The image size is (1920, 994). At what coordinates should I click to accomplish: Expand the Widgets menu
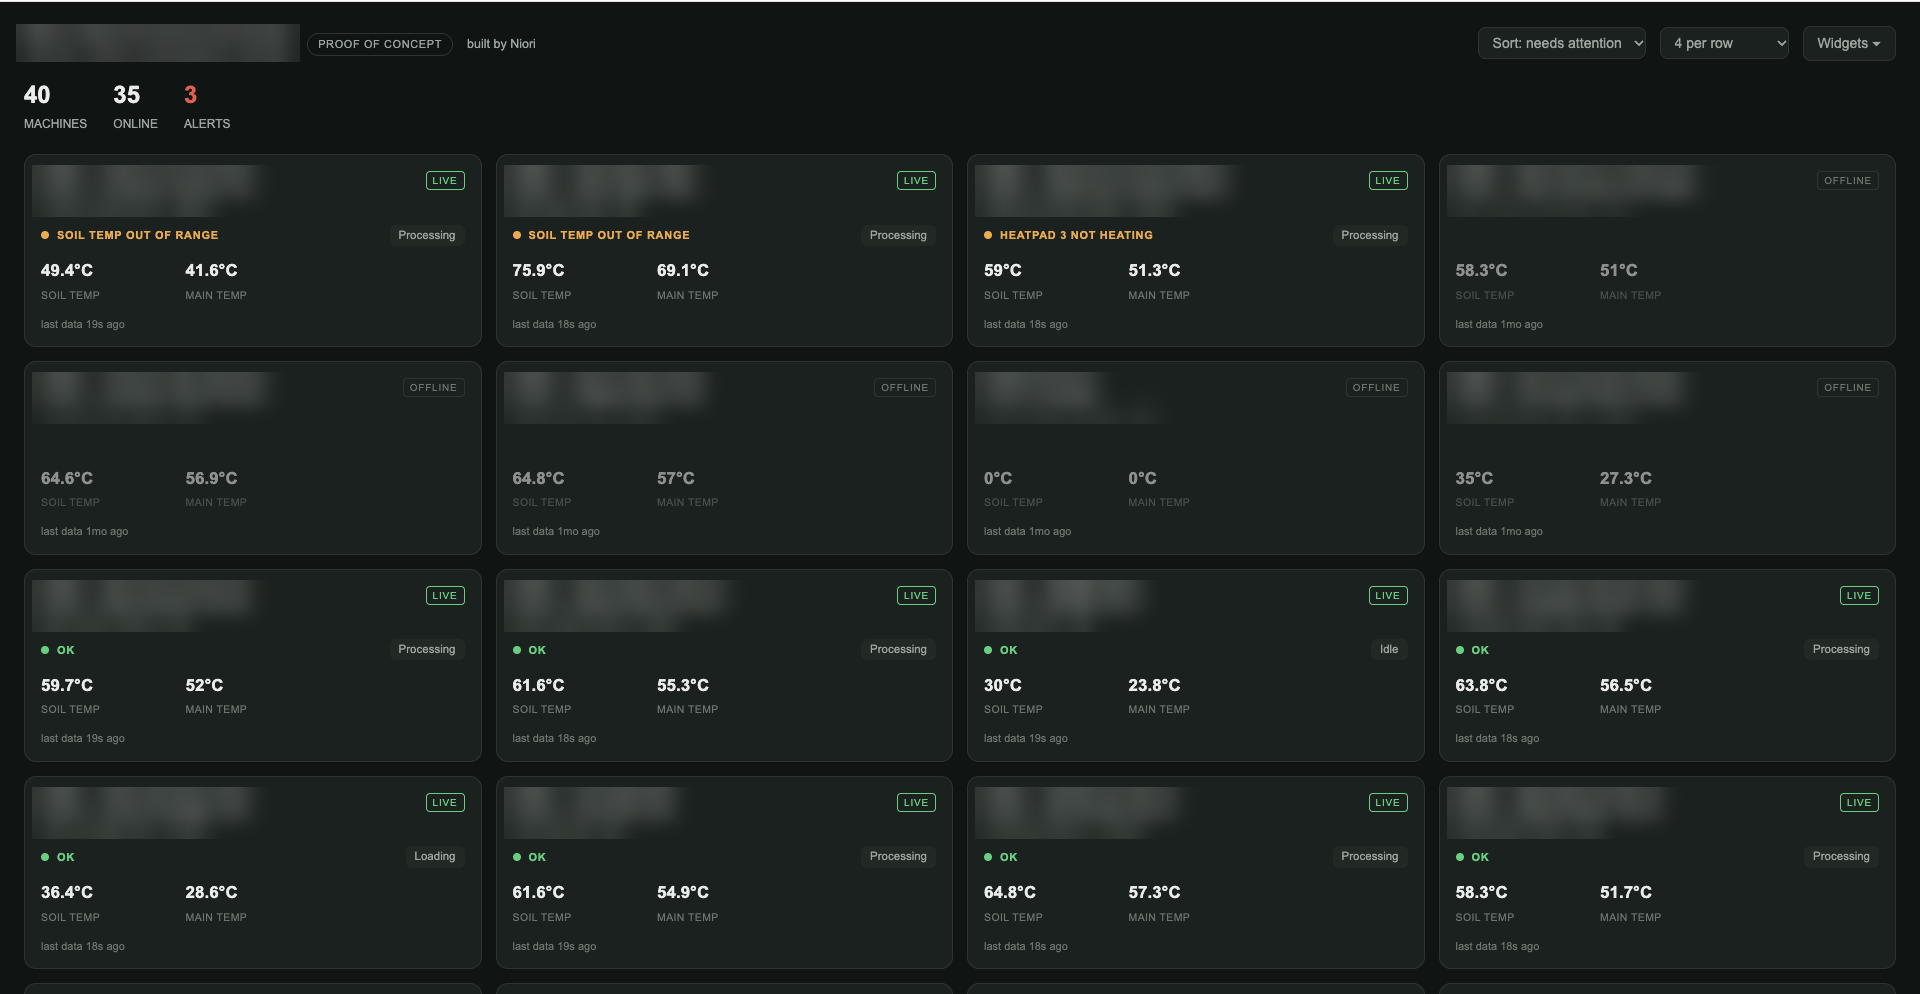1848,43
